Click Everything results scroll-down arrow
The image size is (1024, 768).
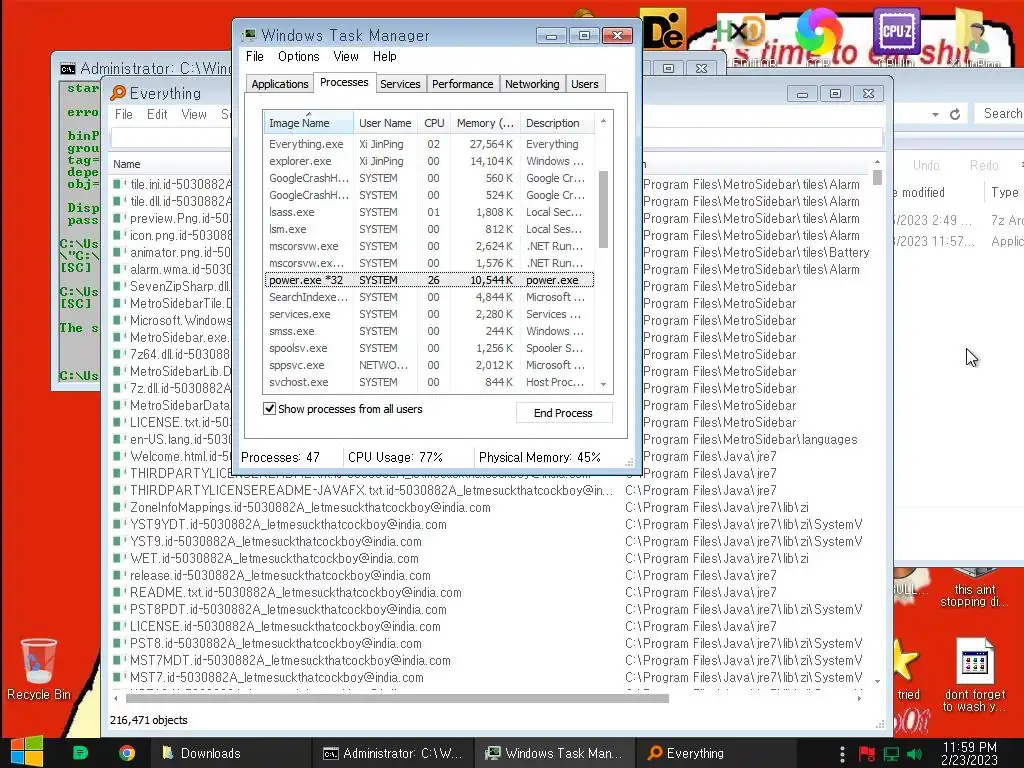(877, 681)
